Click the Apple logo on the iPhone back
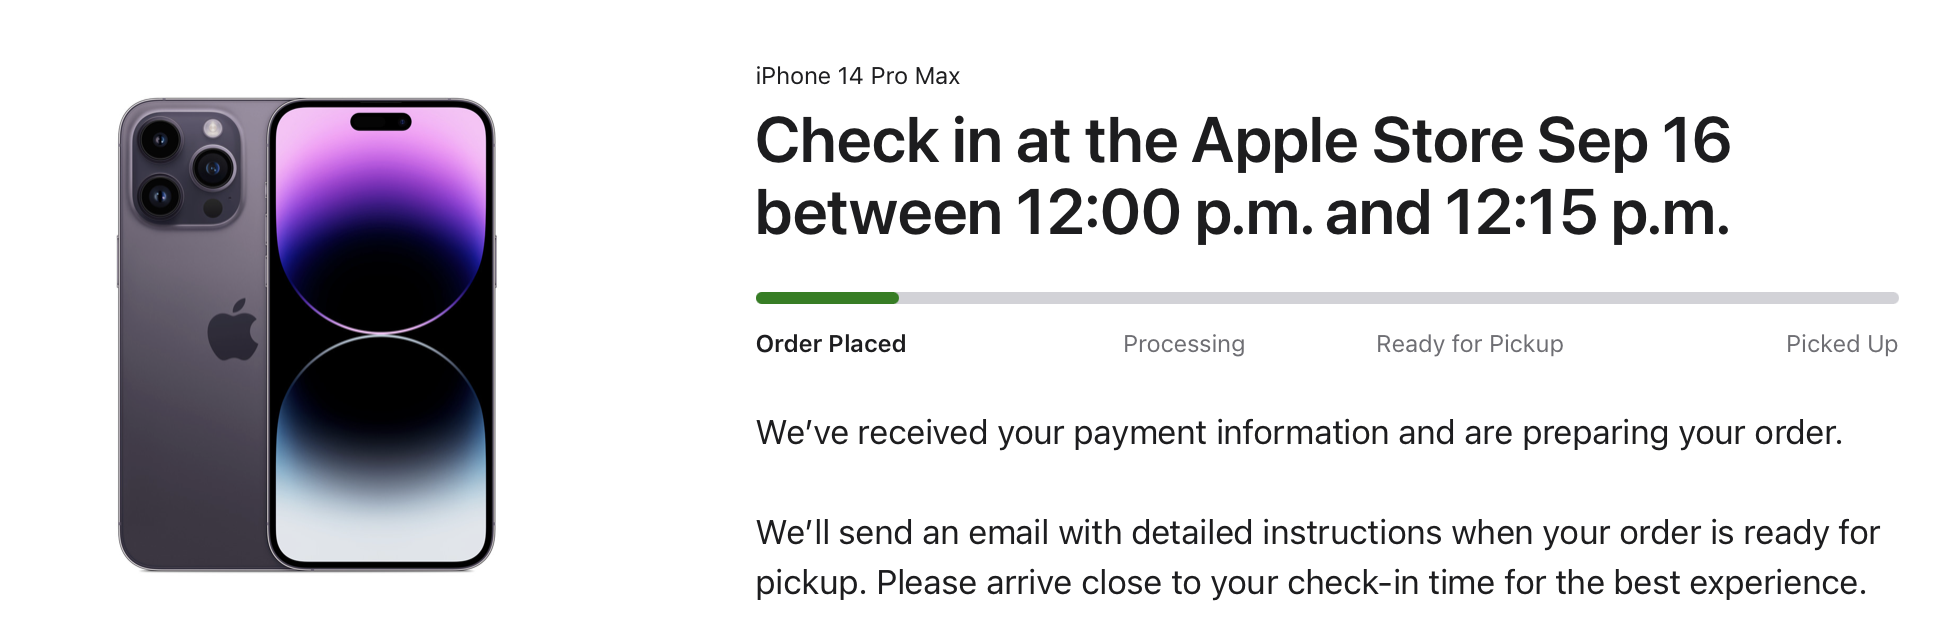The image size is (1938, 644). coord(233,329)
